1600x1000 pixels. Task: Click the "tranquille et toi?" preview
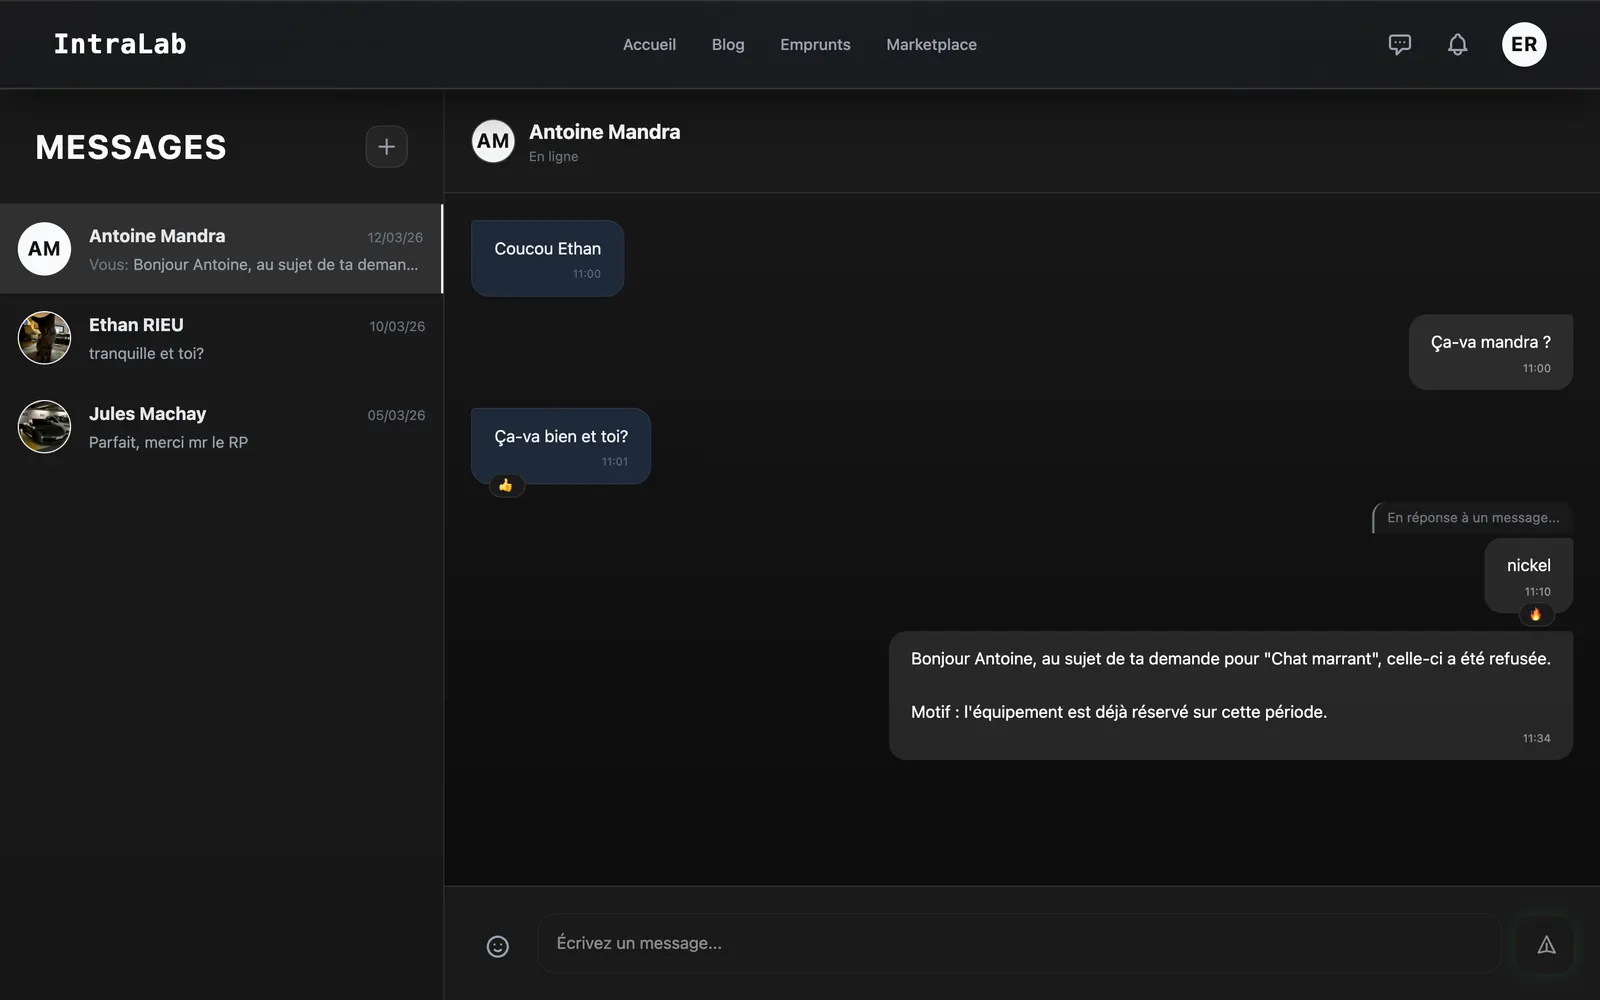coord(146,354)
